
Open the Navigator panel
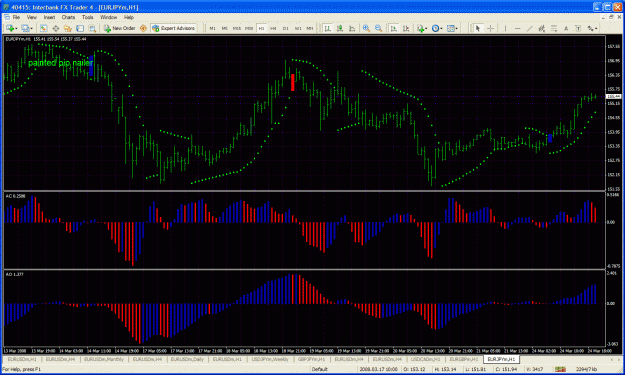pyautogui.click(x=68, y=28)
